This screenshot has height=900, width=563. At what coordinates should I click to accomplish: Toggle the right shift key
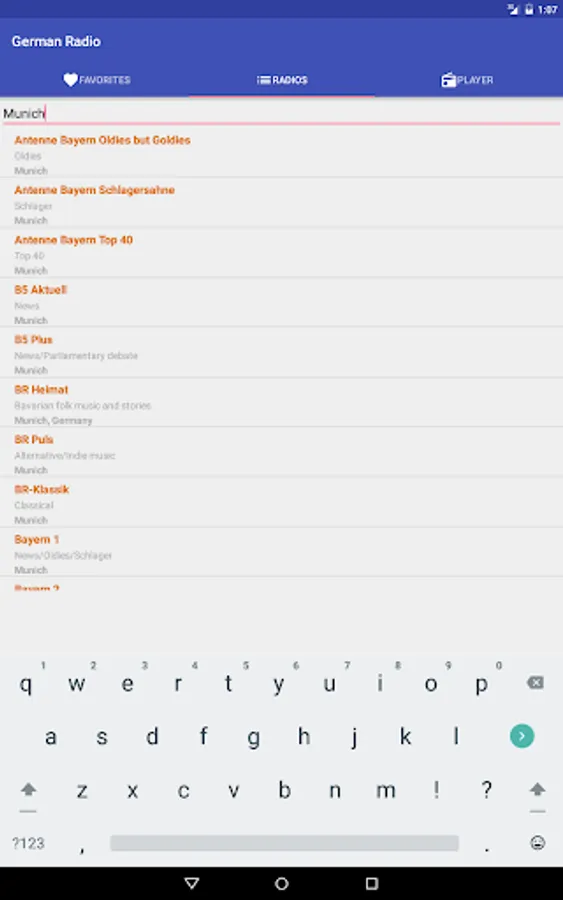point(537,790)
